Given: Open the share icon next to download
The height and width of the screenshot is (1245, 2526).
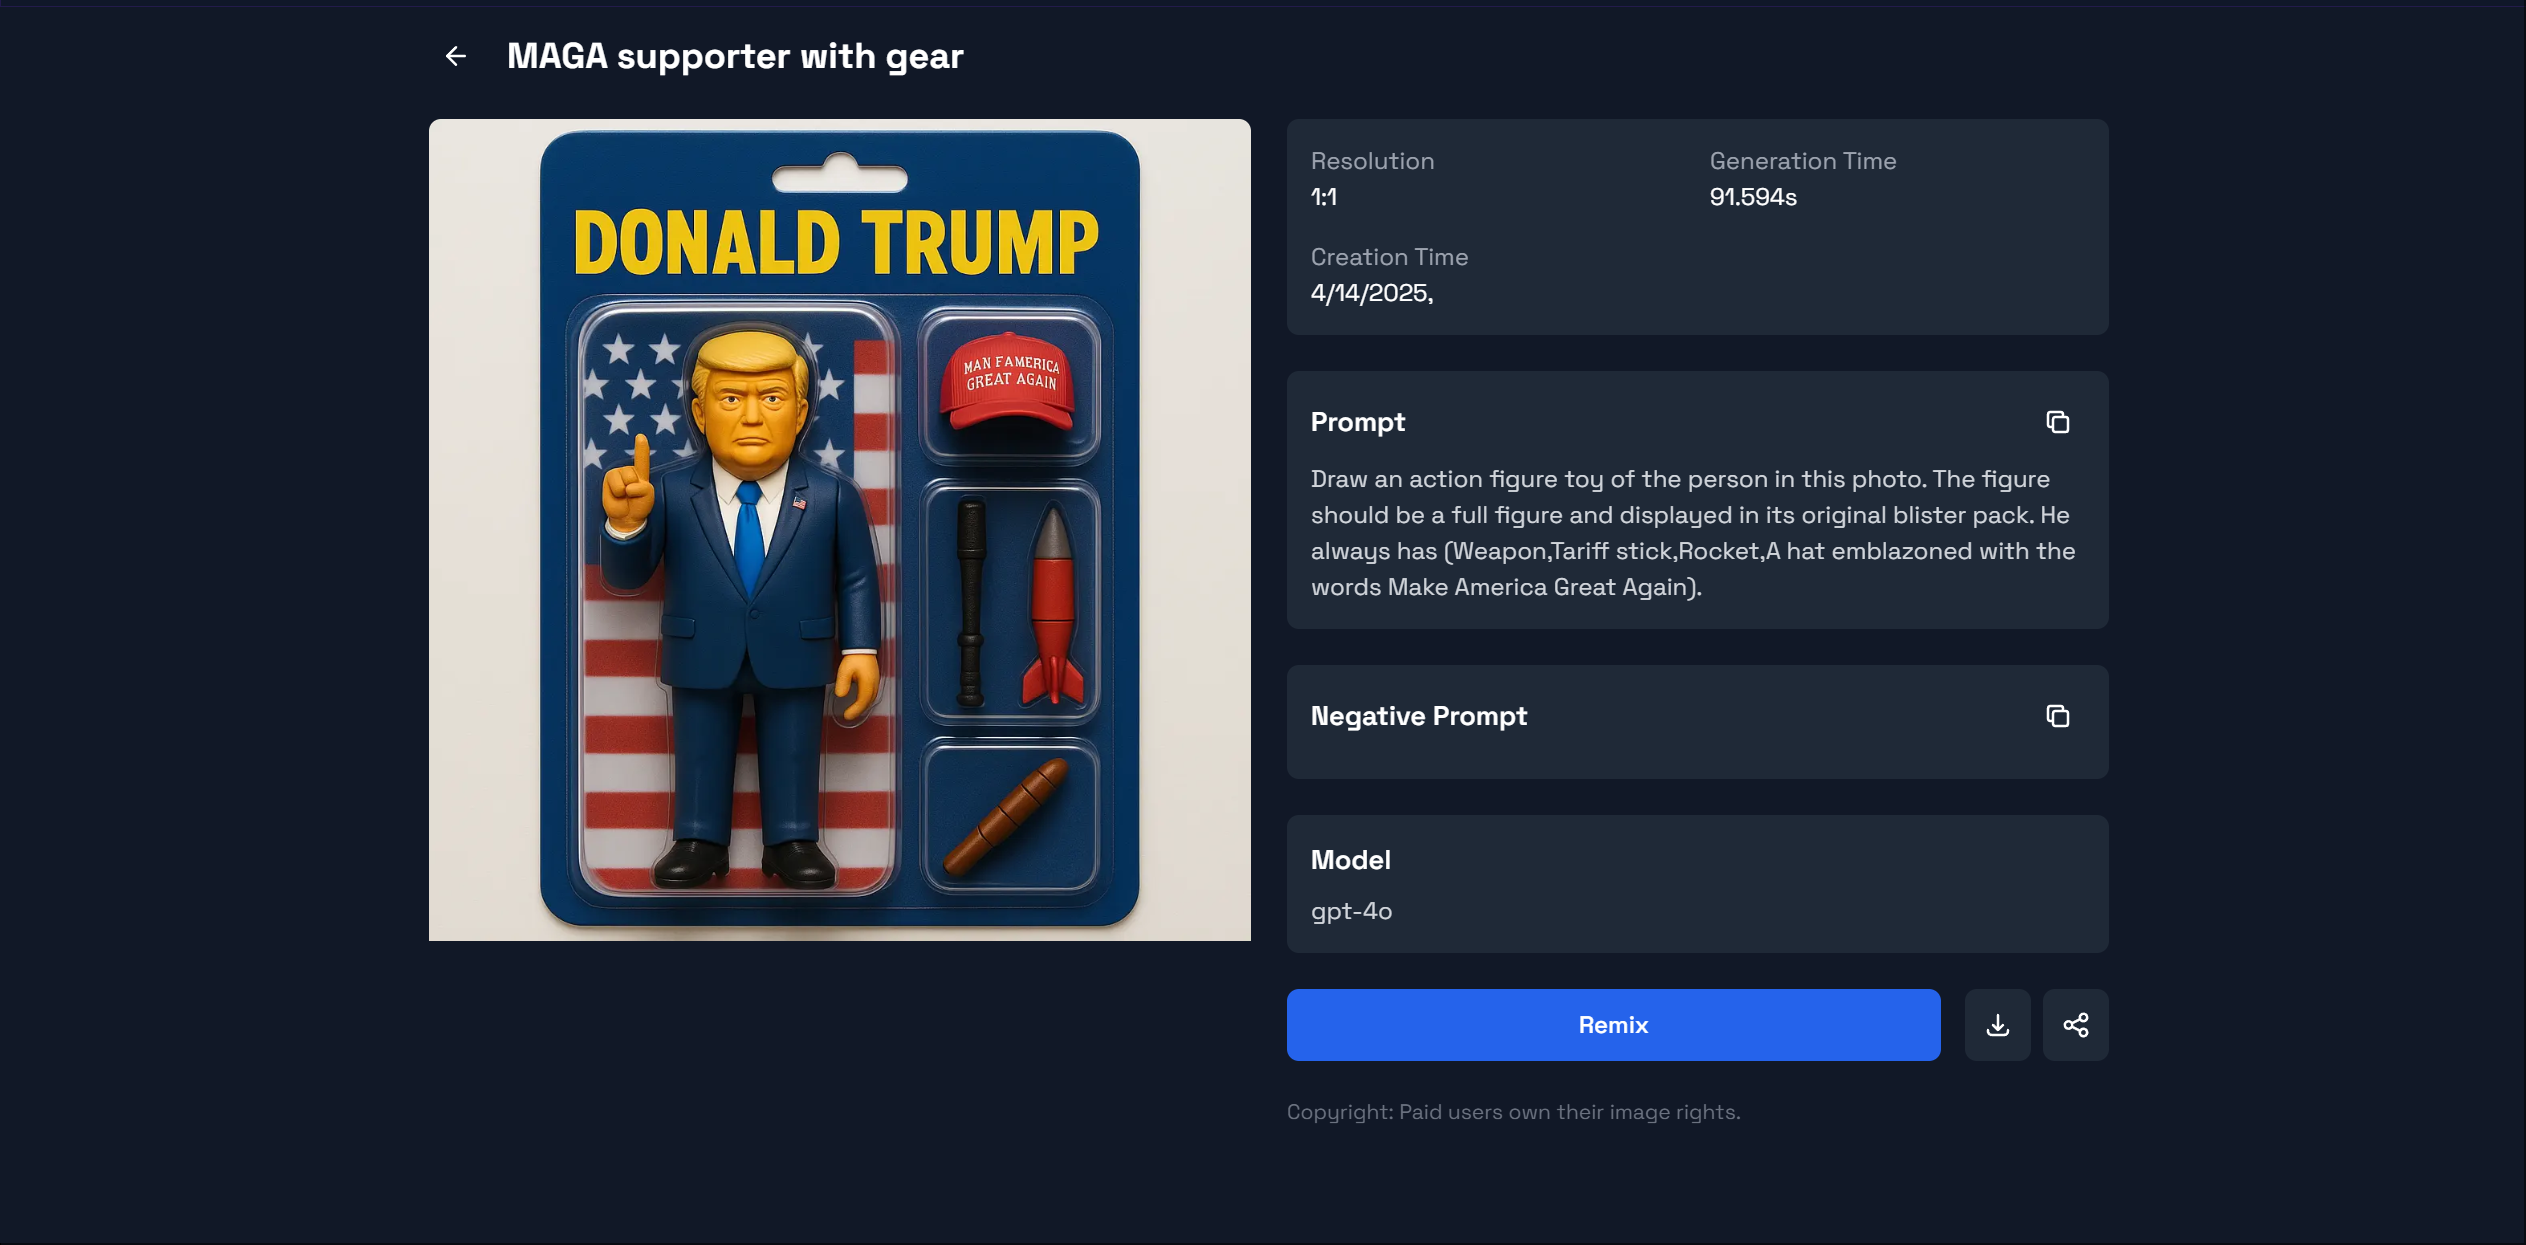Looking at the screenshot, I should click(2075, 1025).
